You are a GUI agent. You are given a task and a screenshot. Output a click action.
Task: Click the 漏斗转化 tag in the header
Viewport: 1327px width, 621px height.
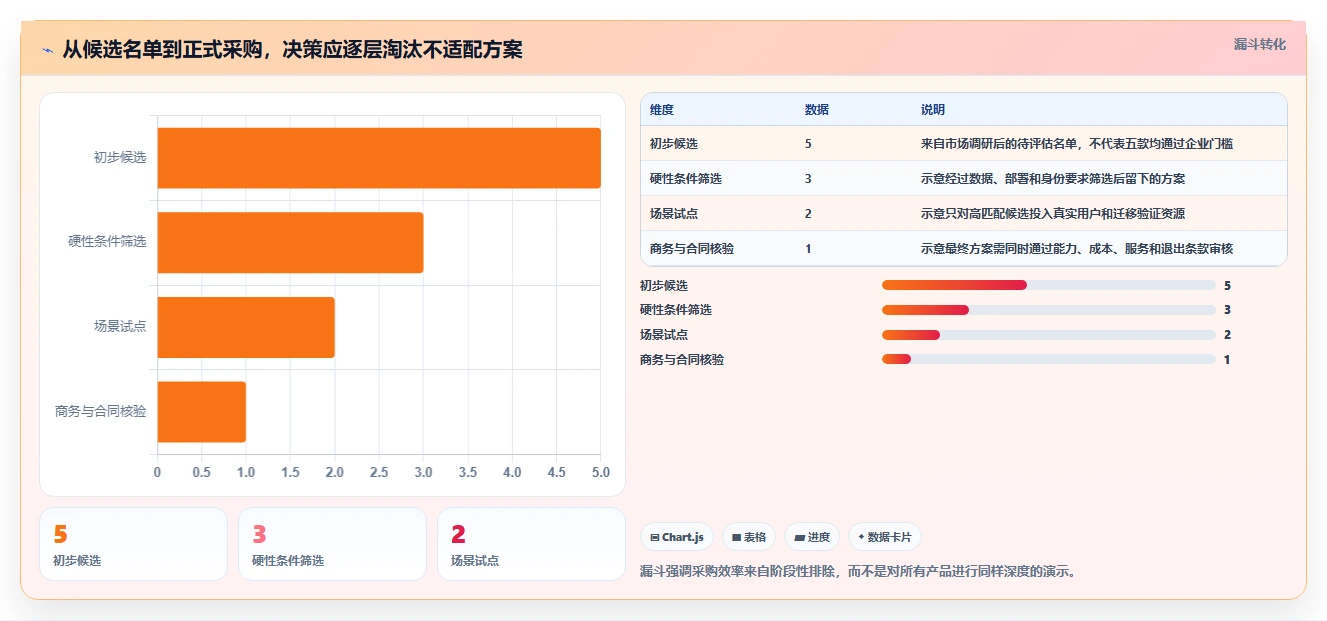tap(1259, 45)
